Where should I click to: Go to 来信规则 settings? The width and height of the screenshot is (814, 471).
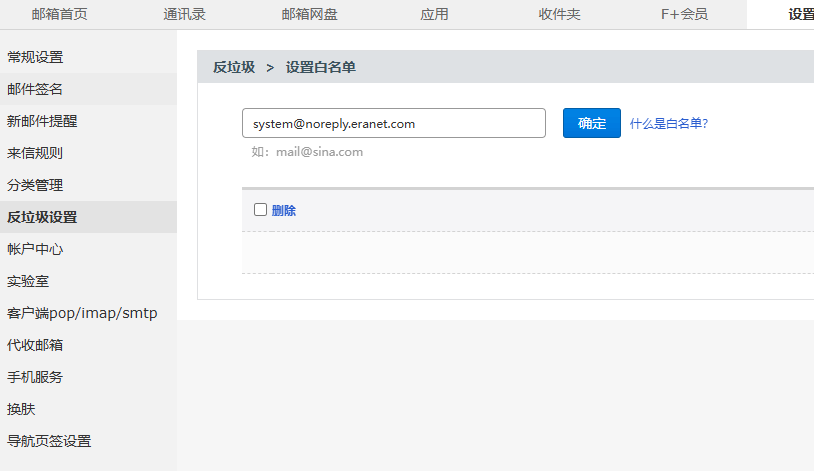(x=35, y=153)
